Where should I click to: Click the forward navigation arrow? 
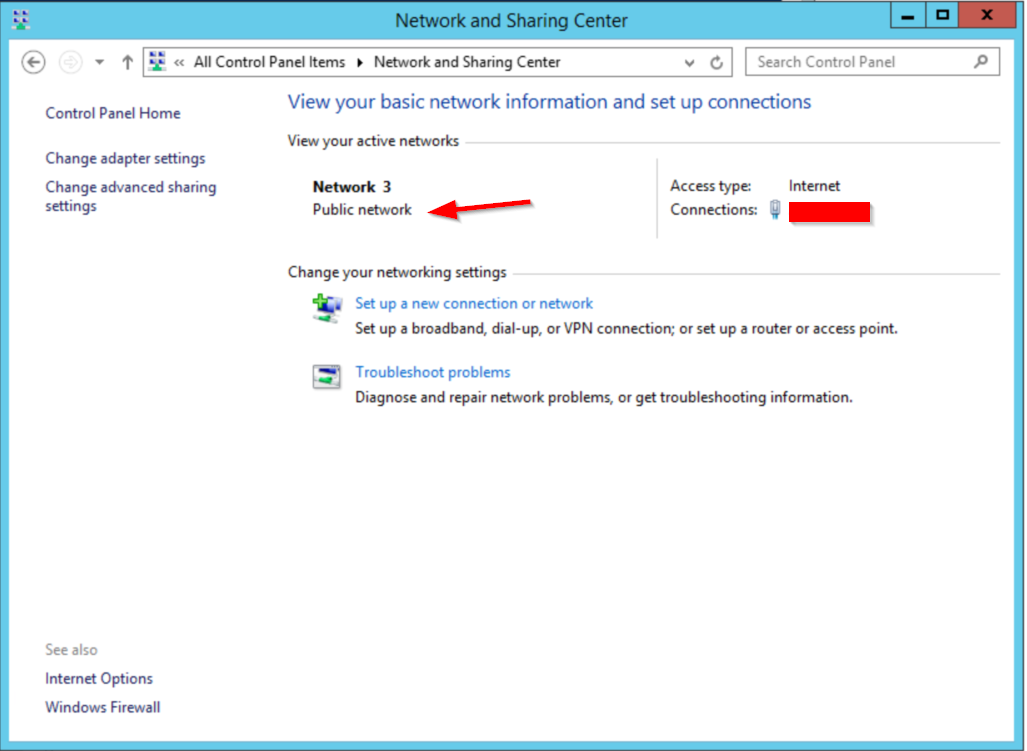[70, 62]
